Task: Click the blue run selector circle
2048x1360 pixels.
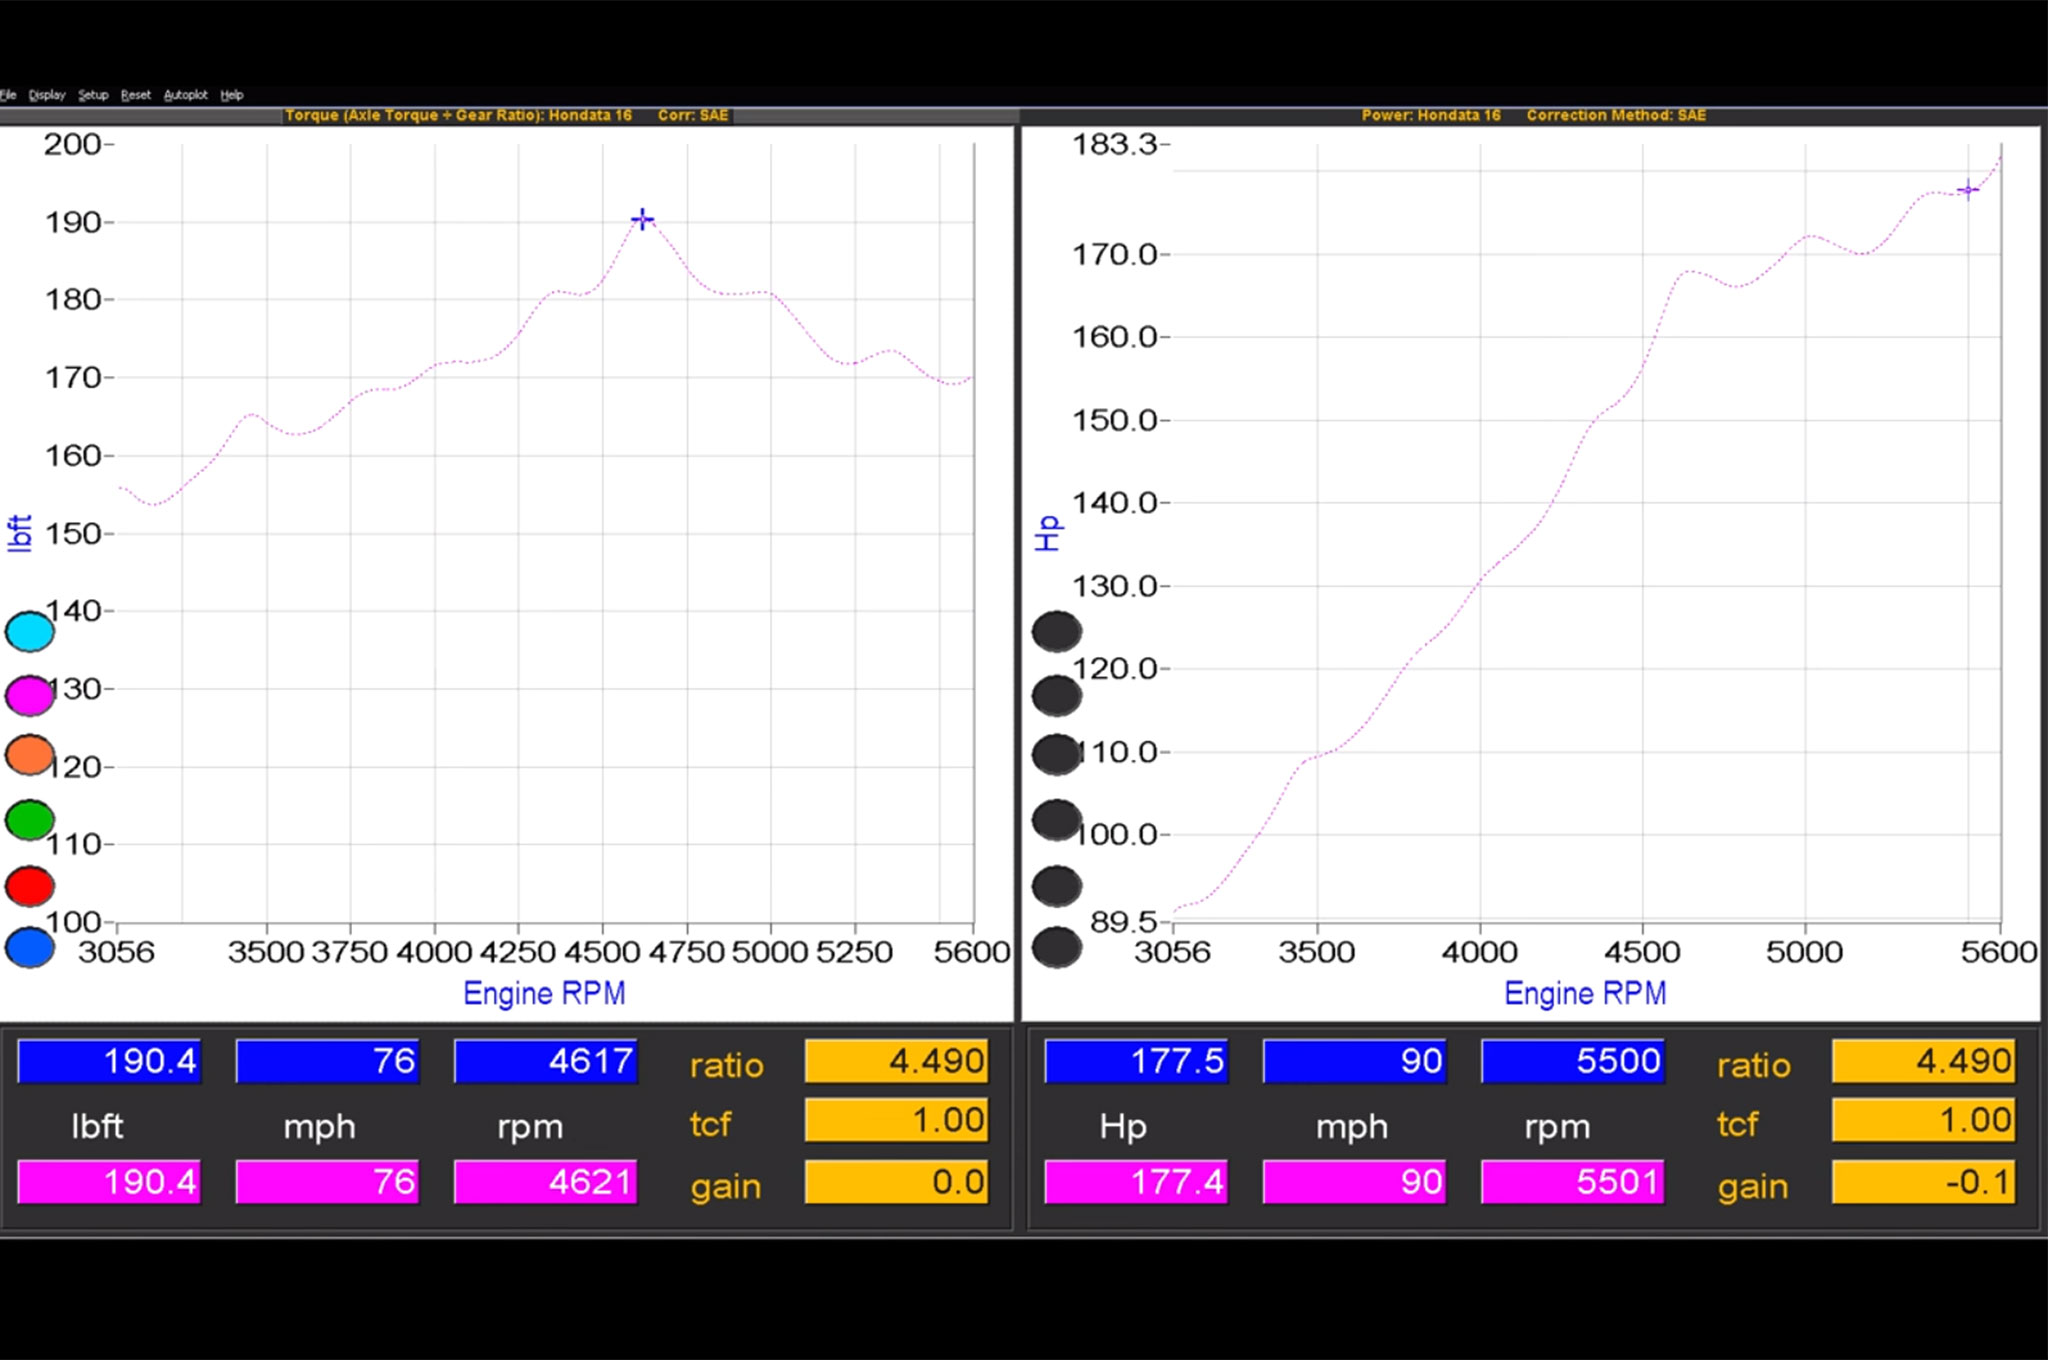Action: pyautogui.click(x=29, y=948)
